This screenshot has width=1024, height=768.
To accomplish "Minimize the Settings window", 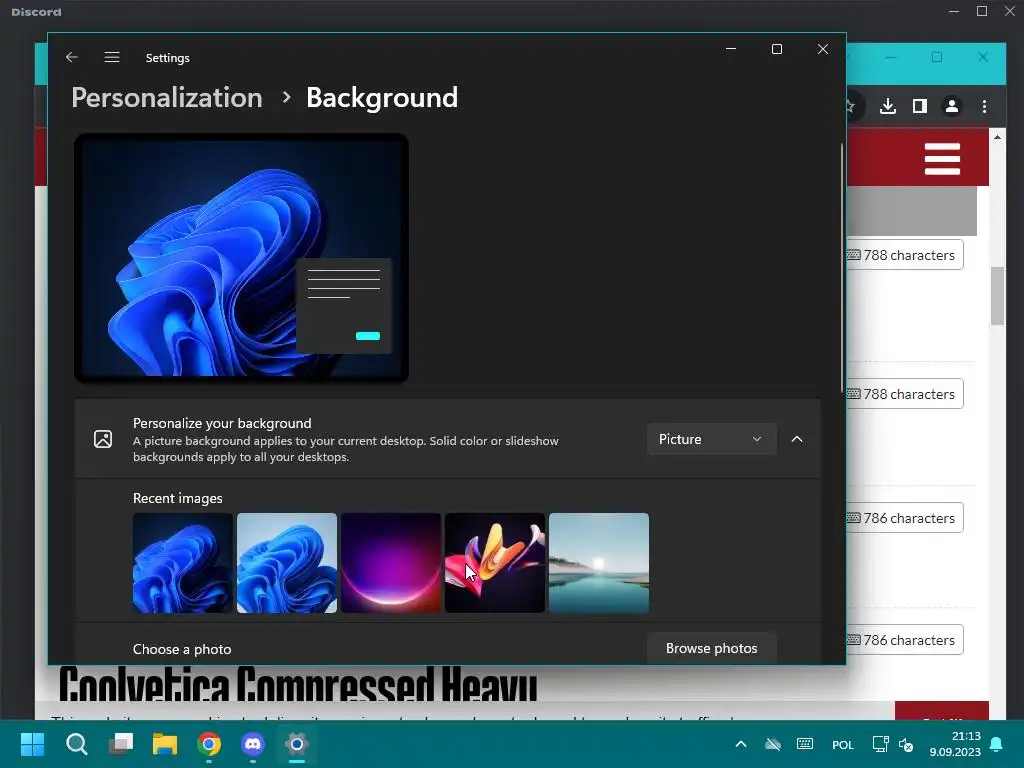I will [731, 49].
